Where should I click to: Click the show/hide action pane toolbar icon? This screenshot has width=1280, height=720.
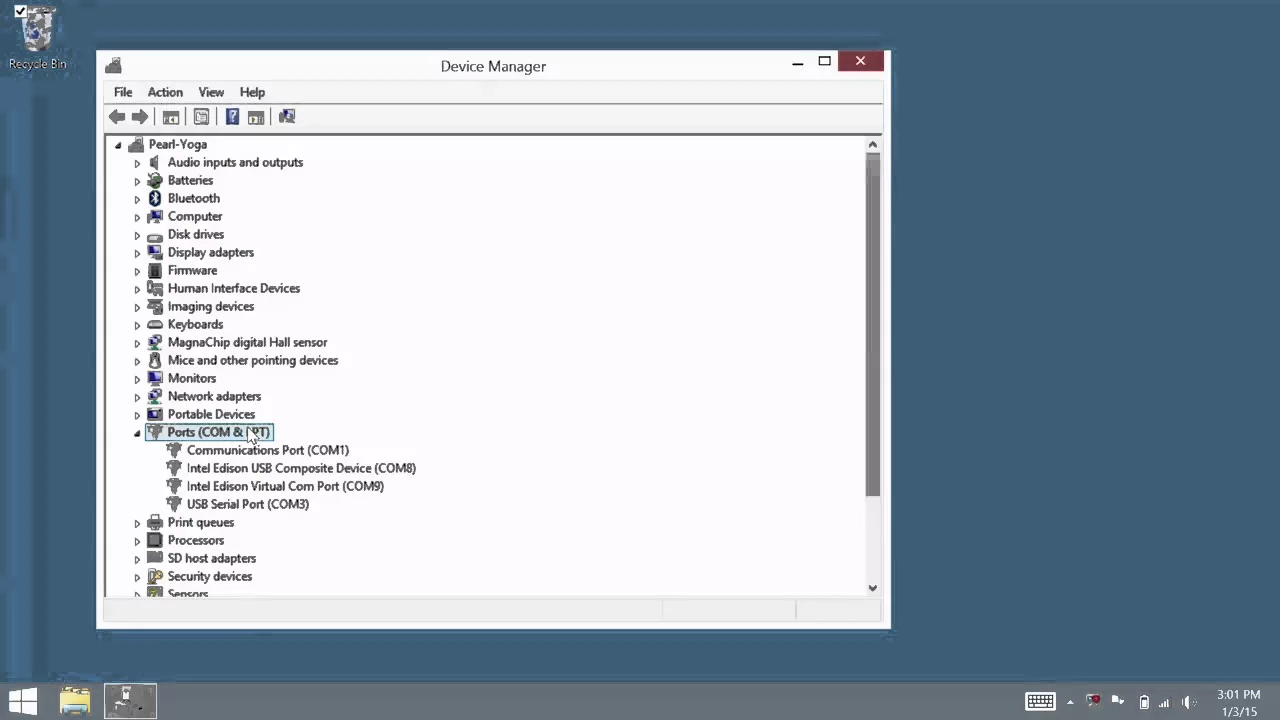[x=256, y=117]
